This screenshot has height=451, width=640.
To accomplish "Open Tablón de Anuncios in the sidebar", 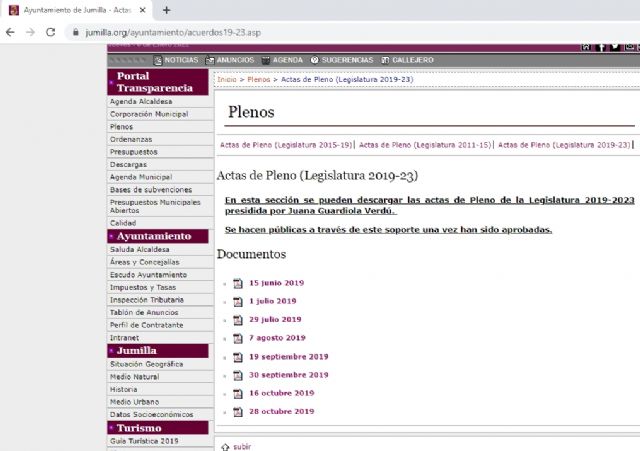I will 147,312.
